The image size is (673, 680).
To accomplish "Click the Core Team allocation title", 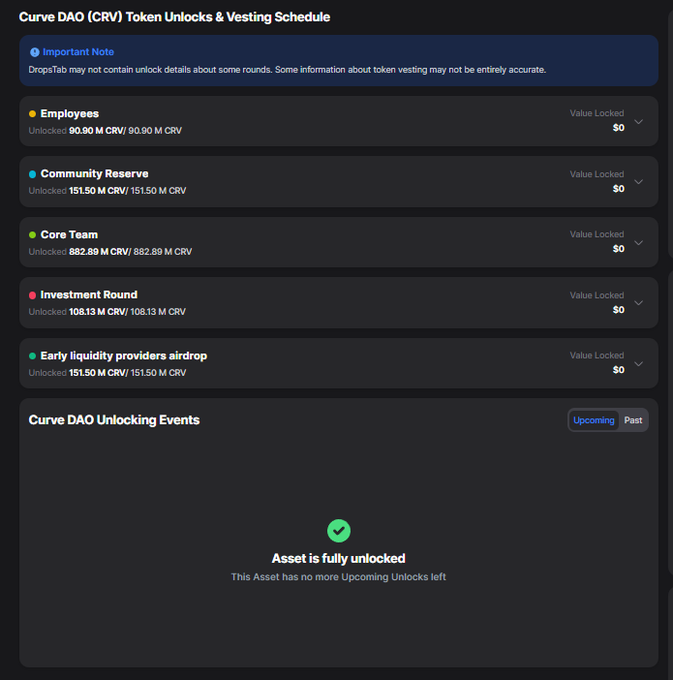I will pyautogui.click(x=69, y=235).
